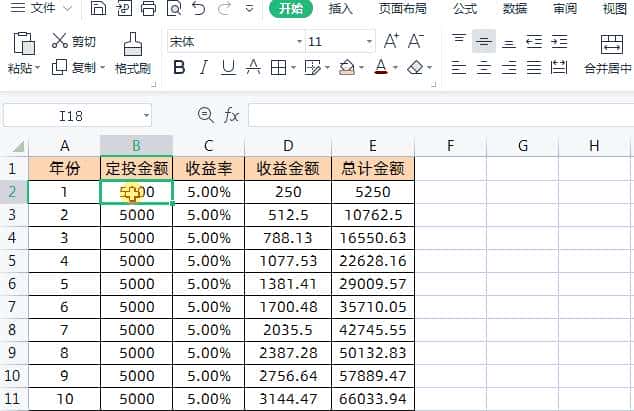634x411 pixels.
Task: Open the 数据 tab
Action: [x=515, y=8]
